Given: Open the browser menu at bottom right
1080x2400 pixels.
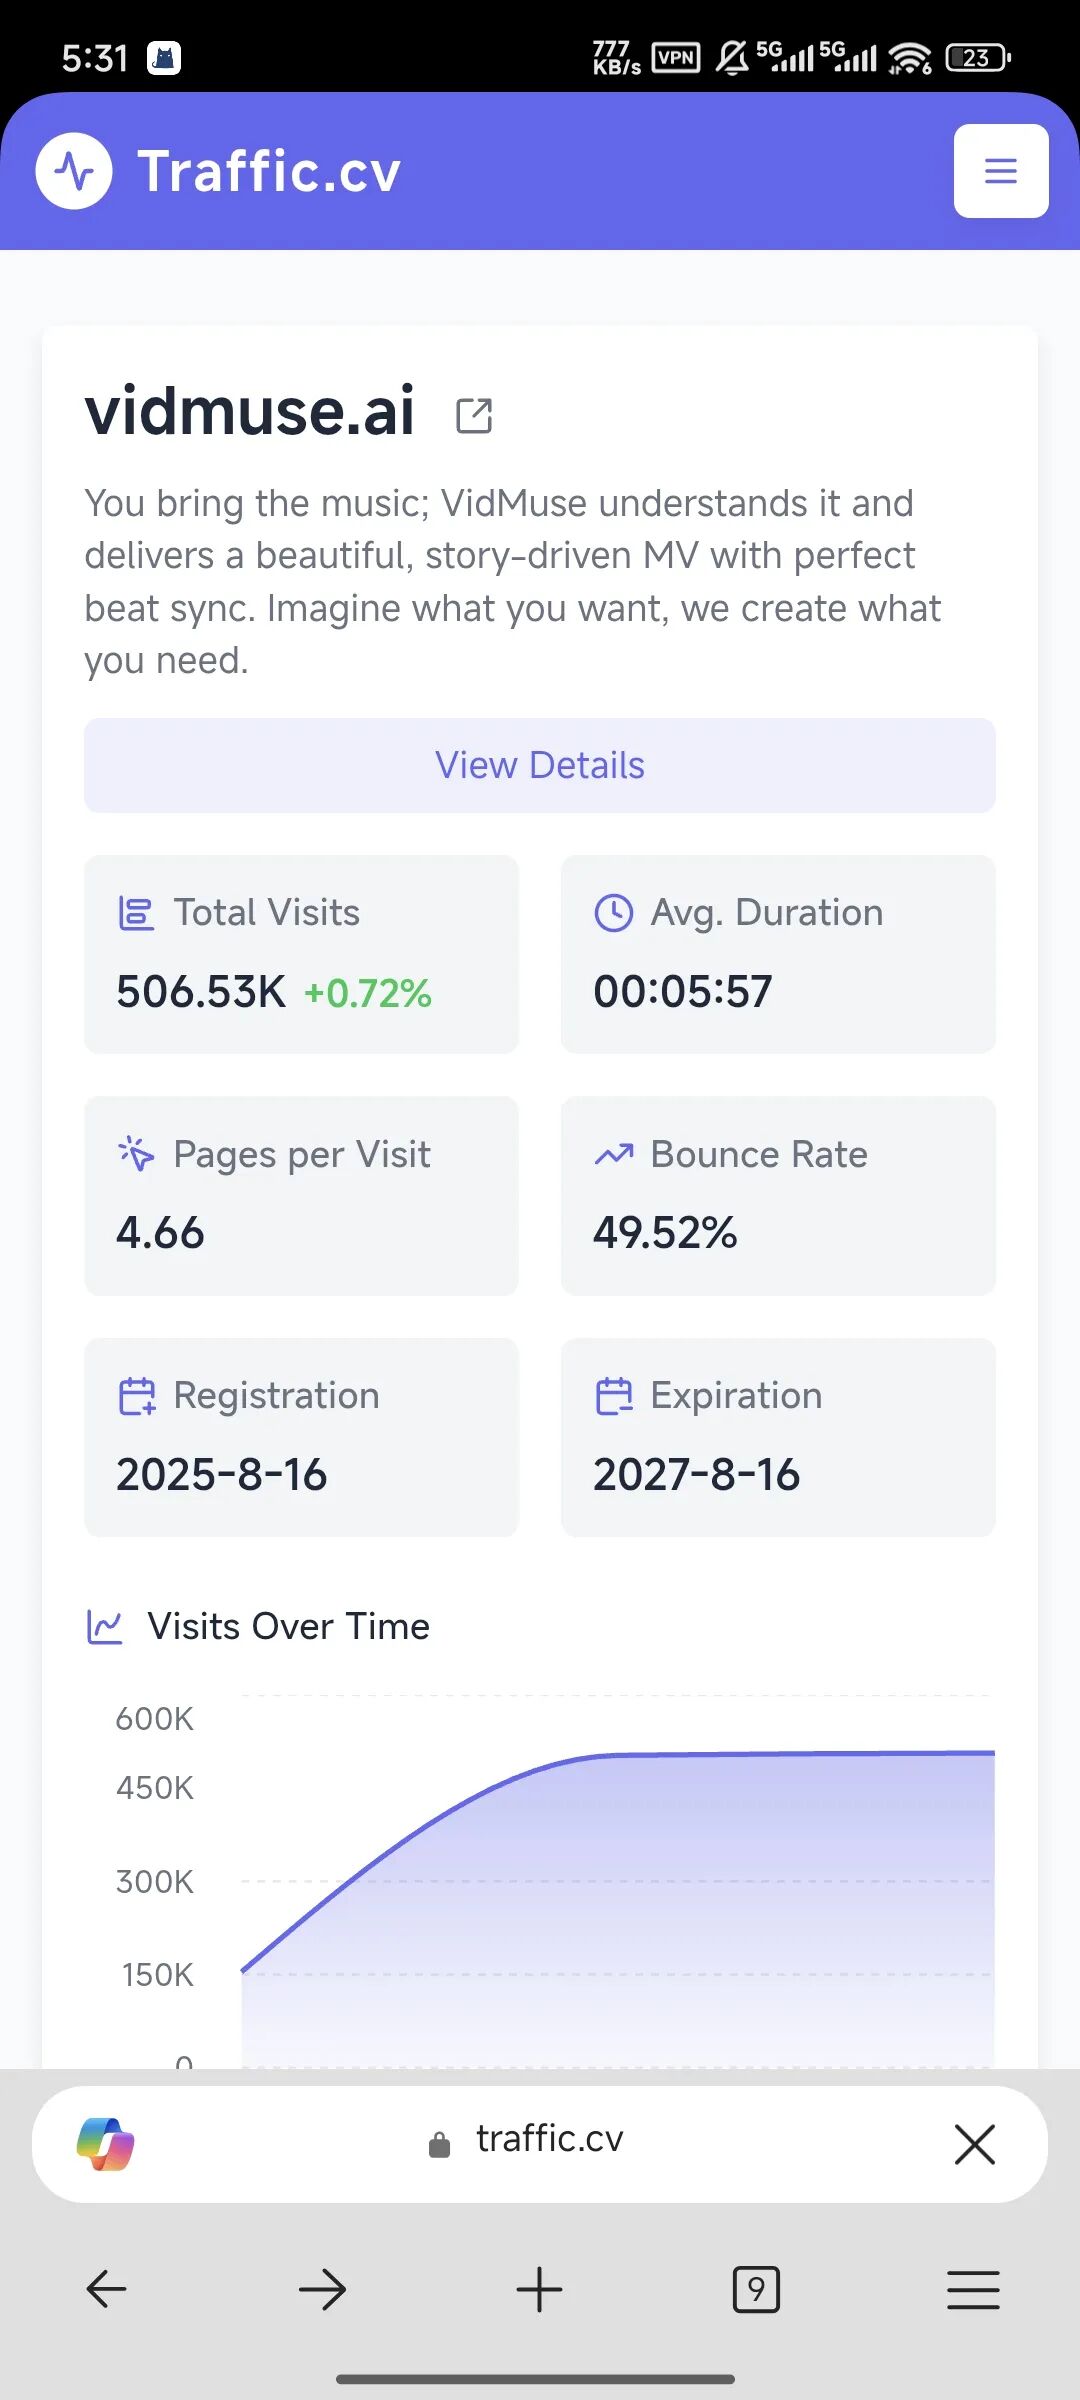Looking at the screenshot, I should pyautogui.click(x=973, y=2289).
